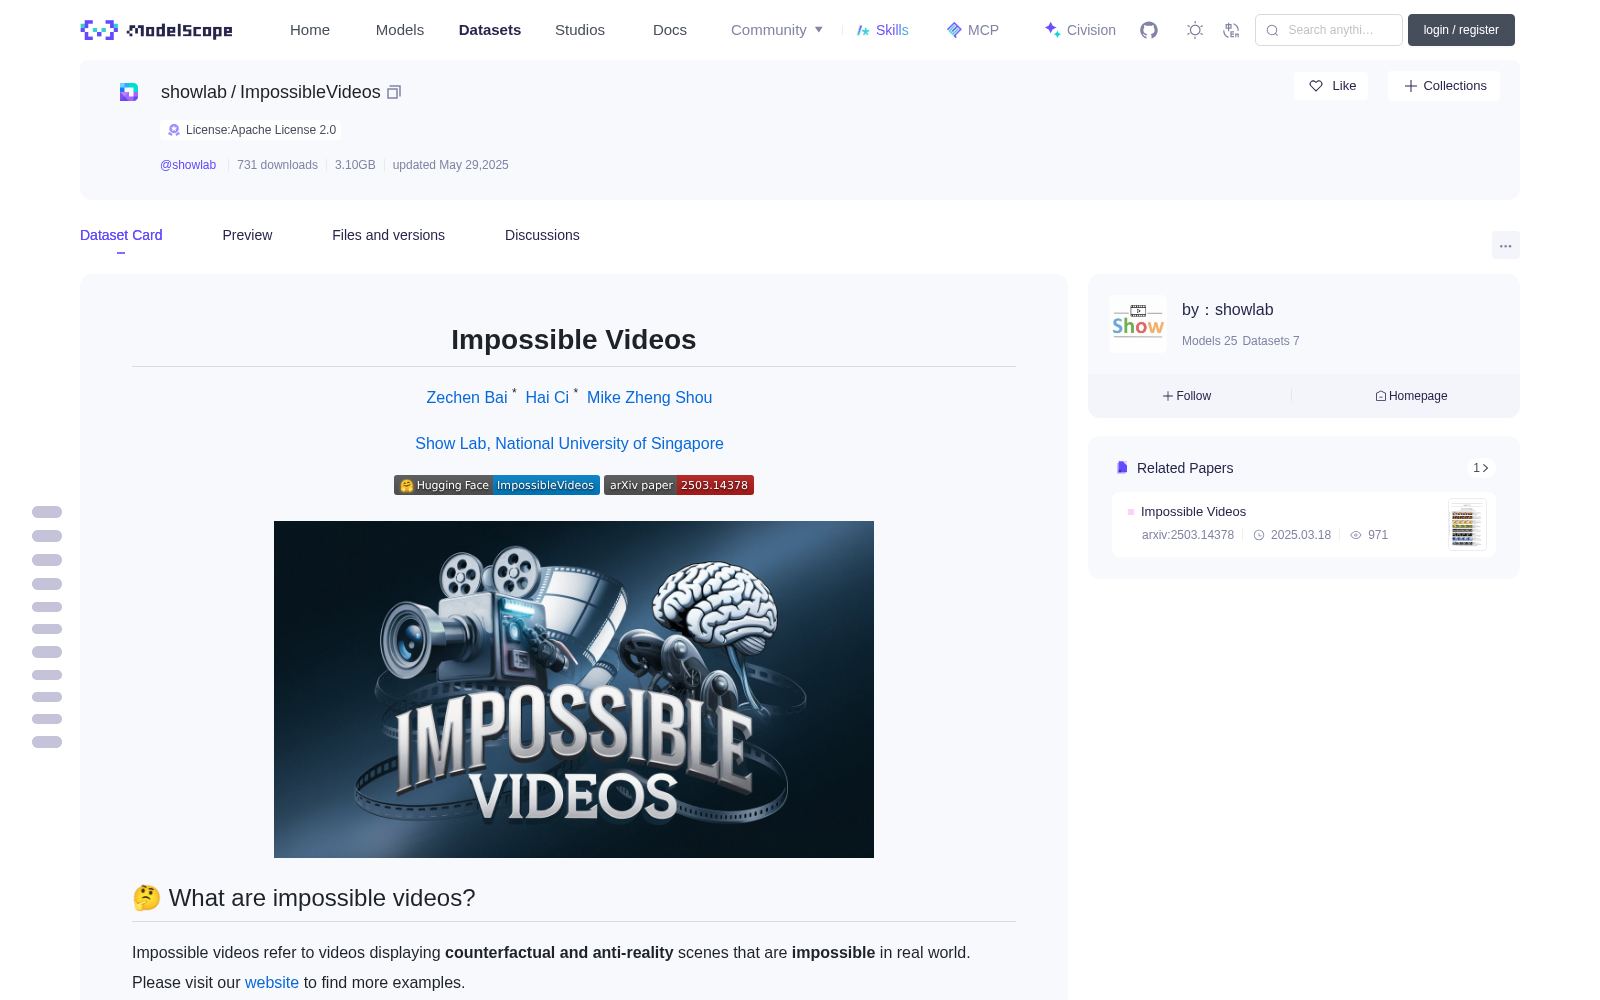Image resolution: width=1600 pixels, height=1000 pixels.
Task: Click '731 downloads' text
Action: pyautogui.click(x=277, y=165)
